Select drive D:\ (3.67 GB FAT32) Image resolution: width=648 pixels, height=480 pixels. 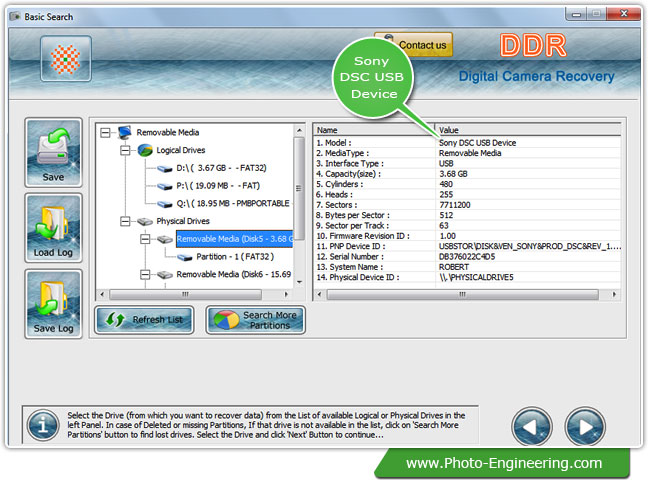[222, 168]
